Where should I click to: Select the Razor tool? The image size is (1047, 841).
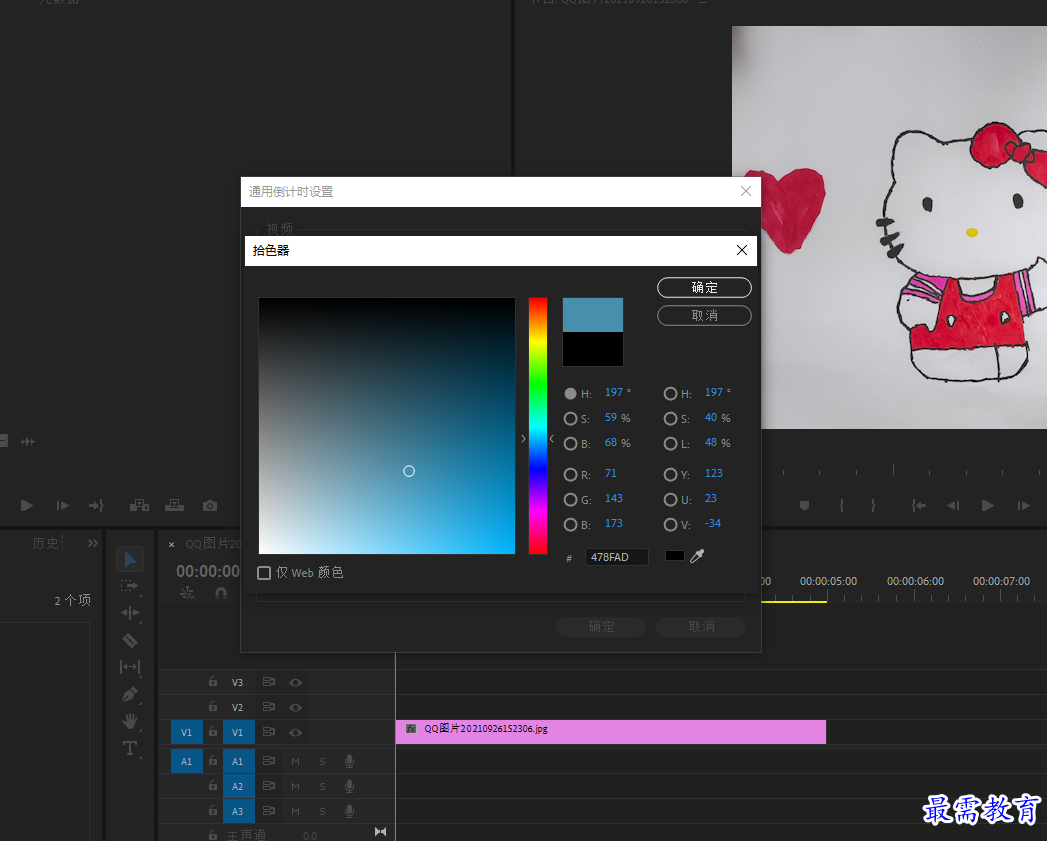pyautogui.click(x=130, y=641)
